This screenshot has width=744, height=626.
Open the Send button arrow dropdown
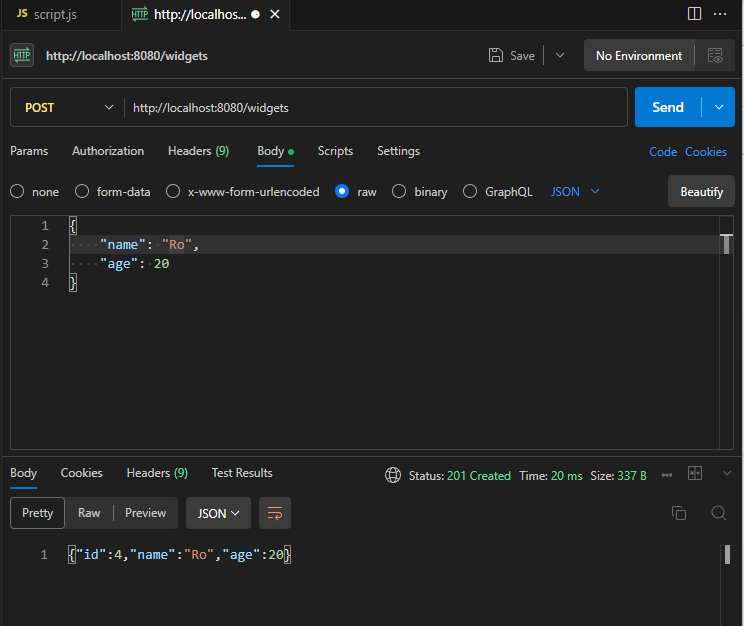718,107
